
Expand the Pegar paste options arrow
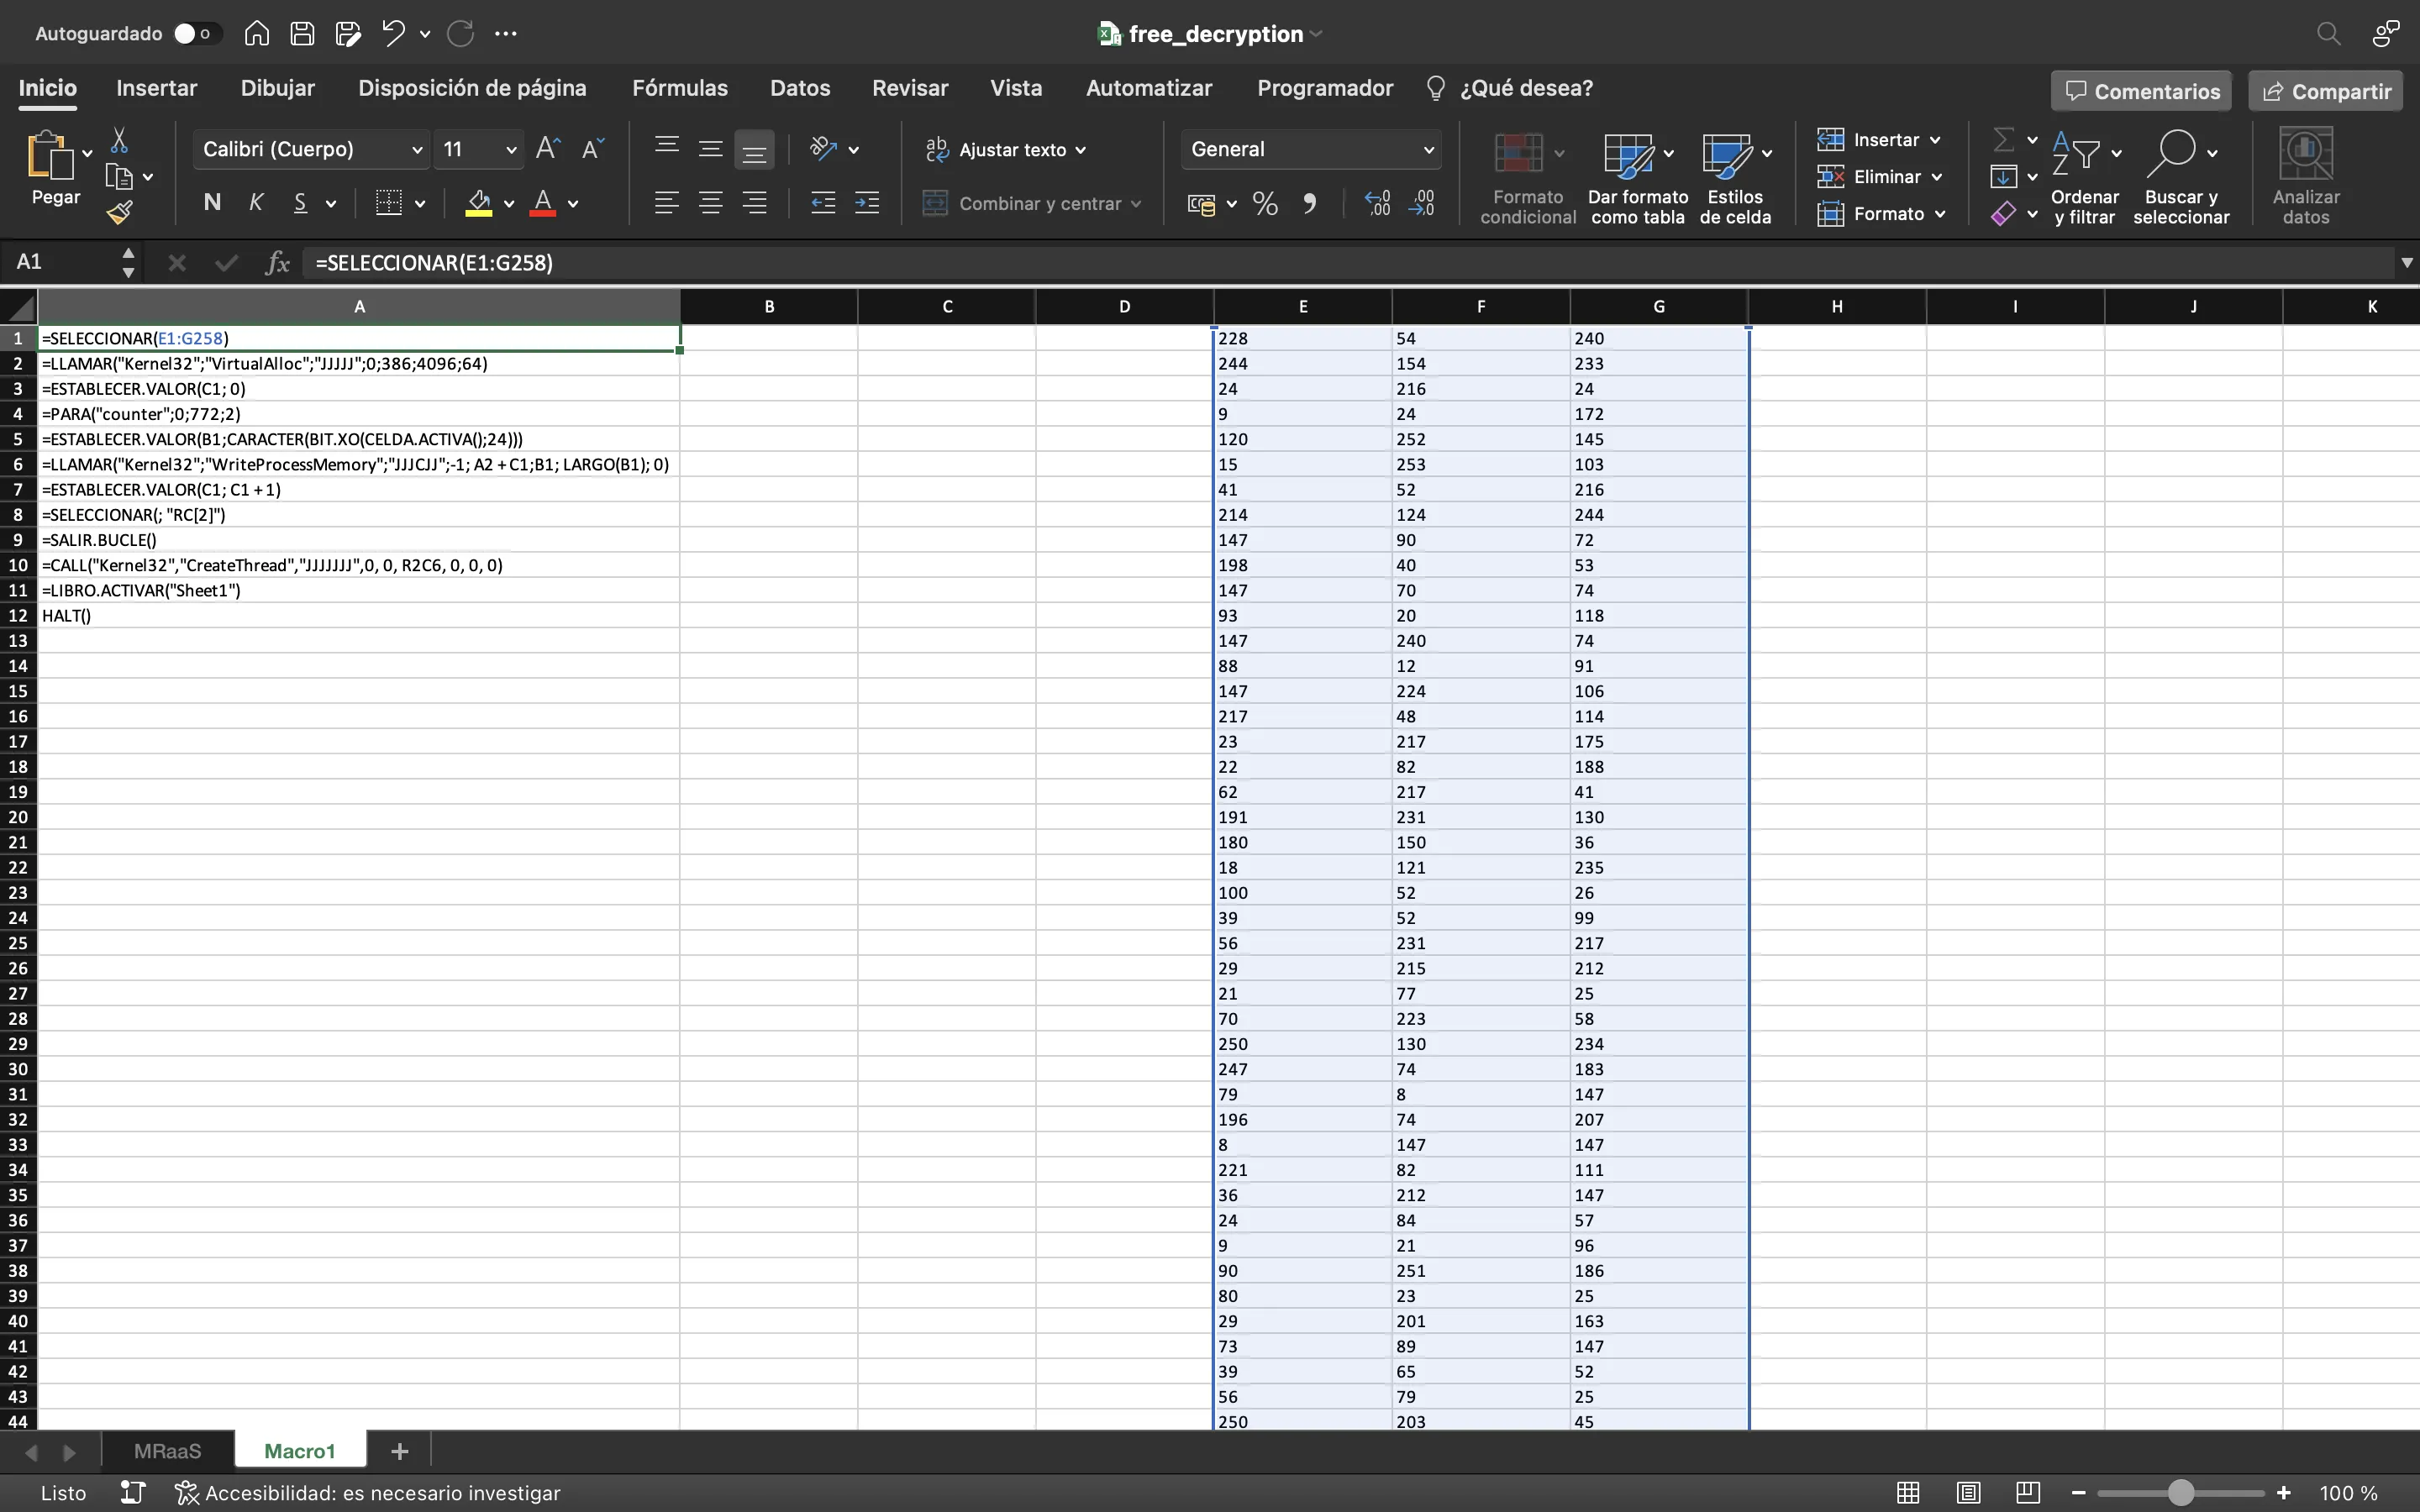(88, 154)
